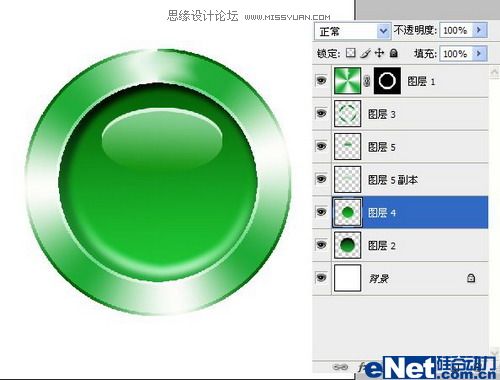Click the link icon between 图层 1 thumbnail and mask

[x=367, y=81]
